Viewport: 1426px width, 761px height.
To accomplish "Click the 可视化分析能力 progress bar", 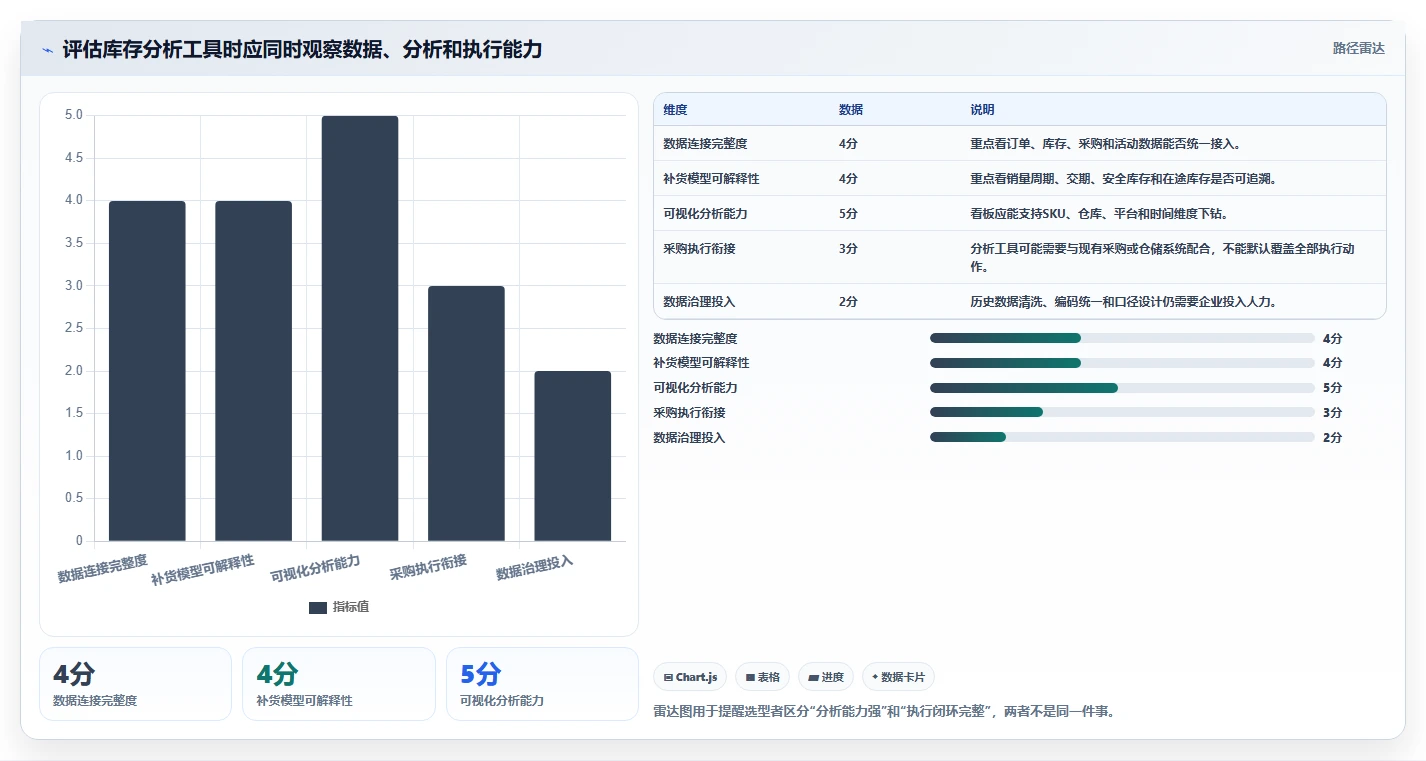I will (1122, 388).
